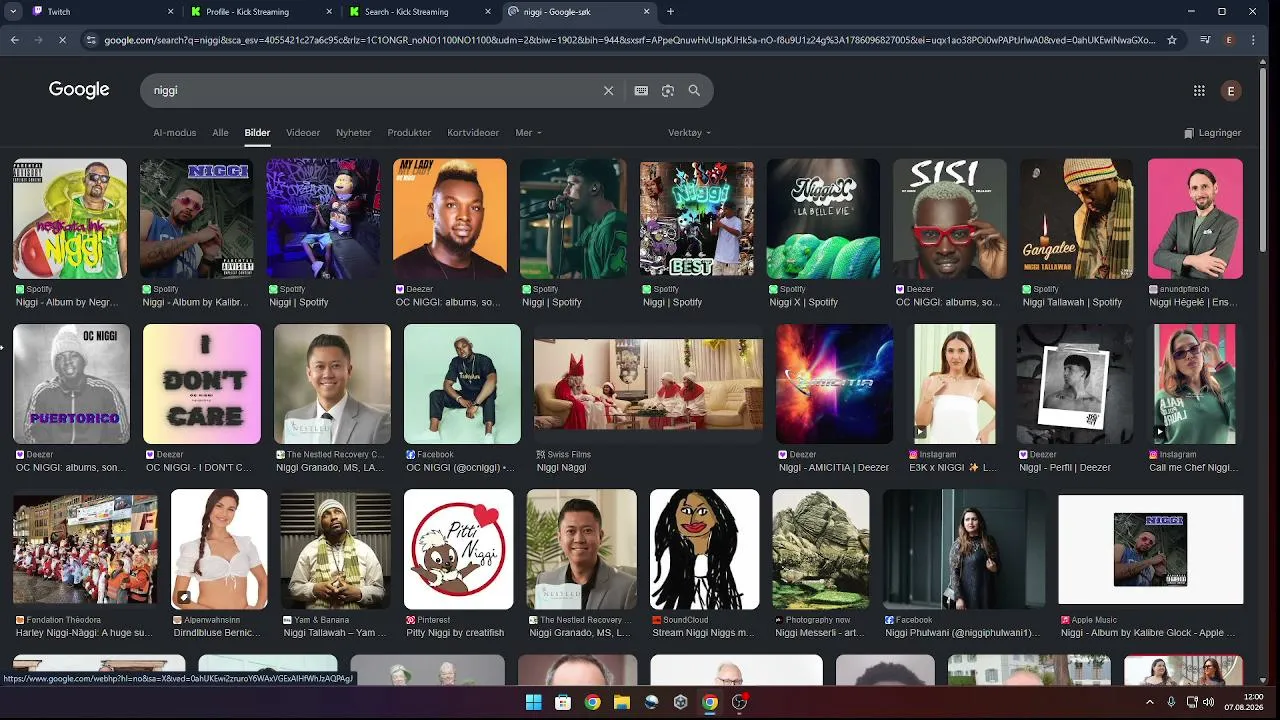Open OBS Studio from the taskbar
The image size is (1280, 720).
tap(739, 702)
